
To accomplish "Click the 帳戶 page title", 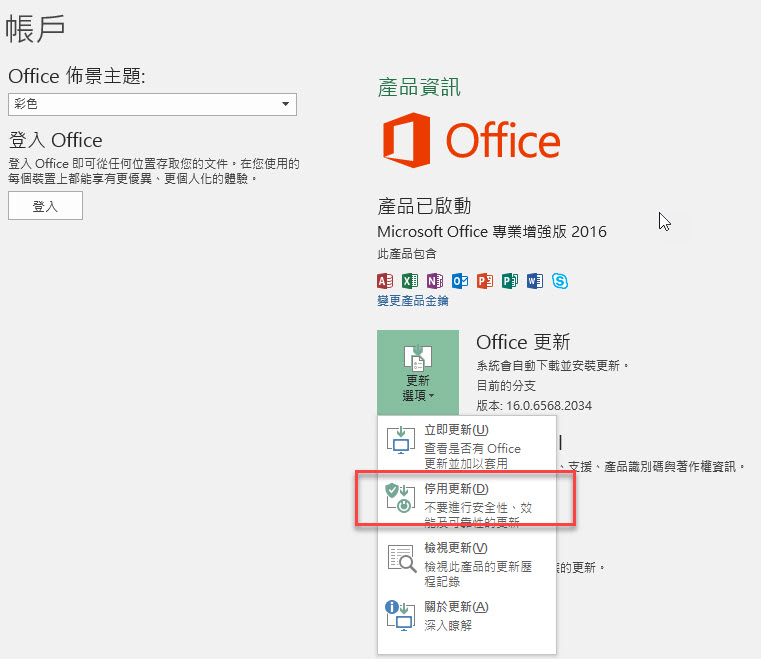I will pos(35,29).
